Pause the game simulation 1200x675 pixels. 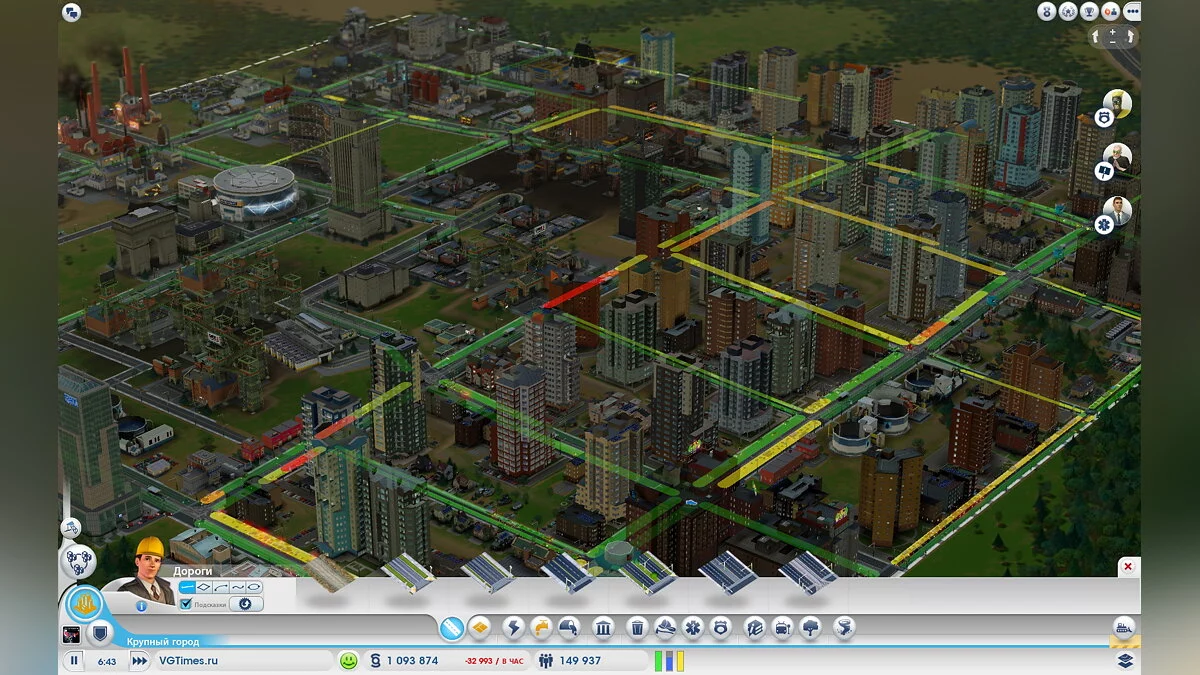pos(74,661)
